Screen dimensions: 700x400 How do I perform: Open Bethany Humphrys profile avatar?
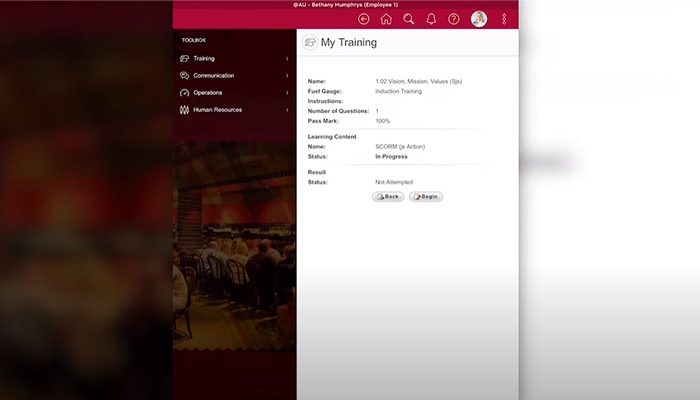tap(479, 19)
